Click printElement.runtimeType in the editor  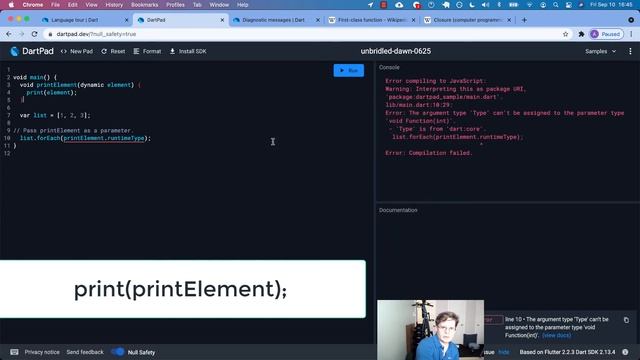pos(104,138)
